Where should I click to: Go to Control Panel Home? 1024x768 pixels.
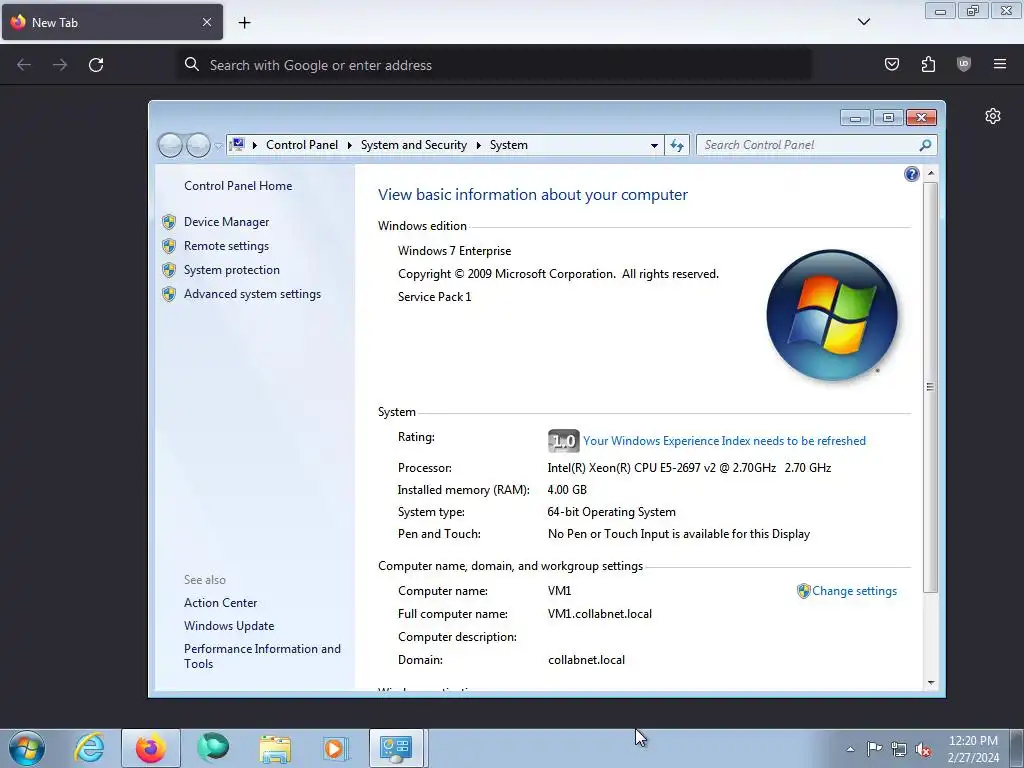point(238,186)
